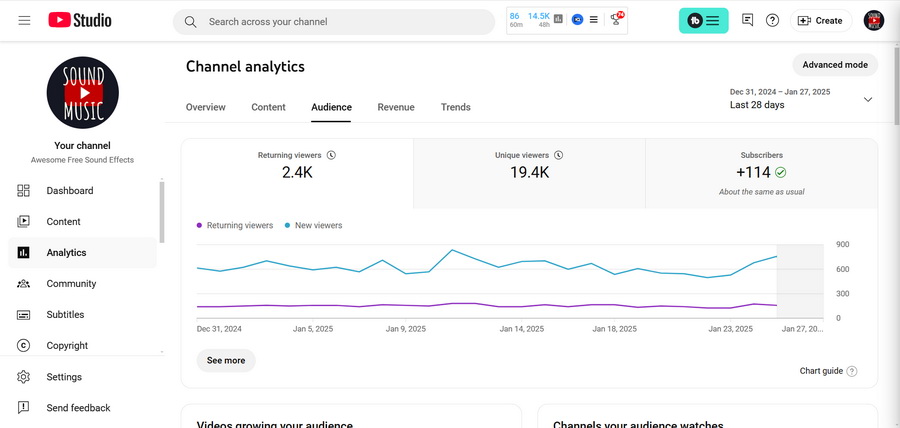Screen dimensions: 900x428
Task: Open the account avatar in the top right
Action: [873, 21]
